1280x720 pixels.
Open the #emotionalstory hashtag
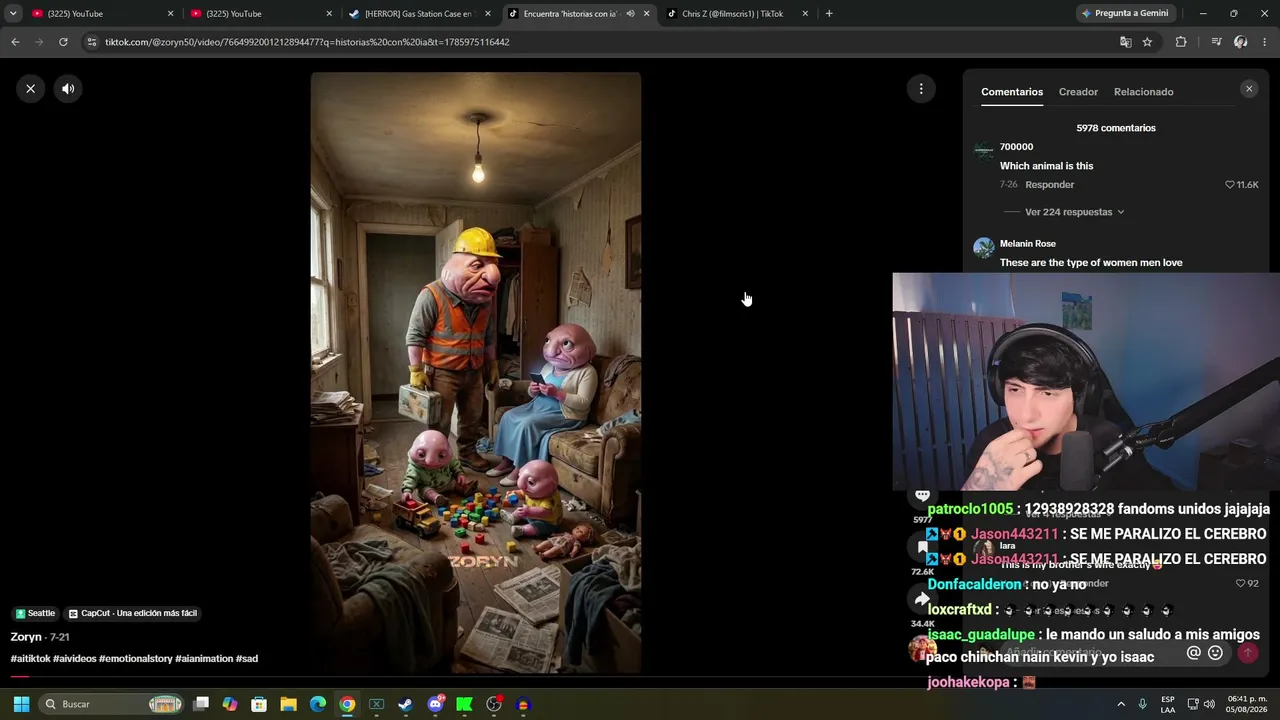tap(136, 659)
